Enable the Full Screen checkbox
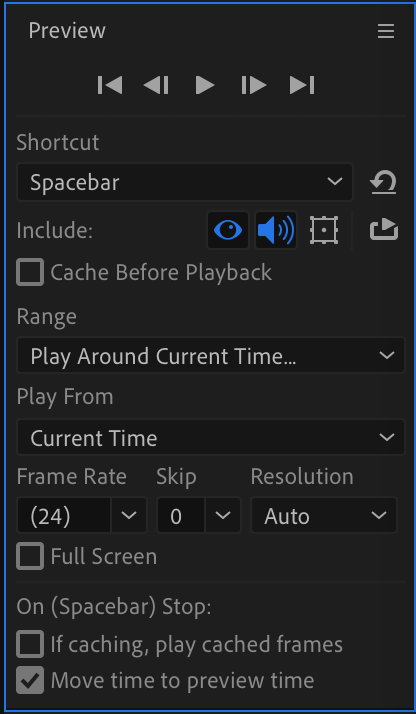Screen dimensions: 416x714 pos(30,556)
